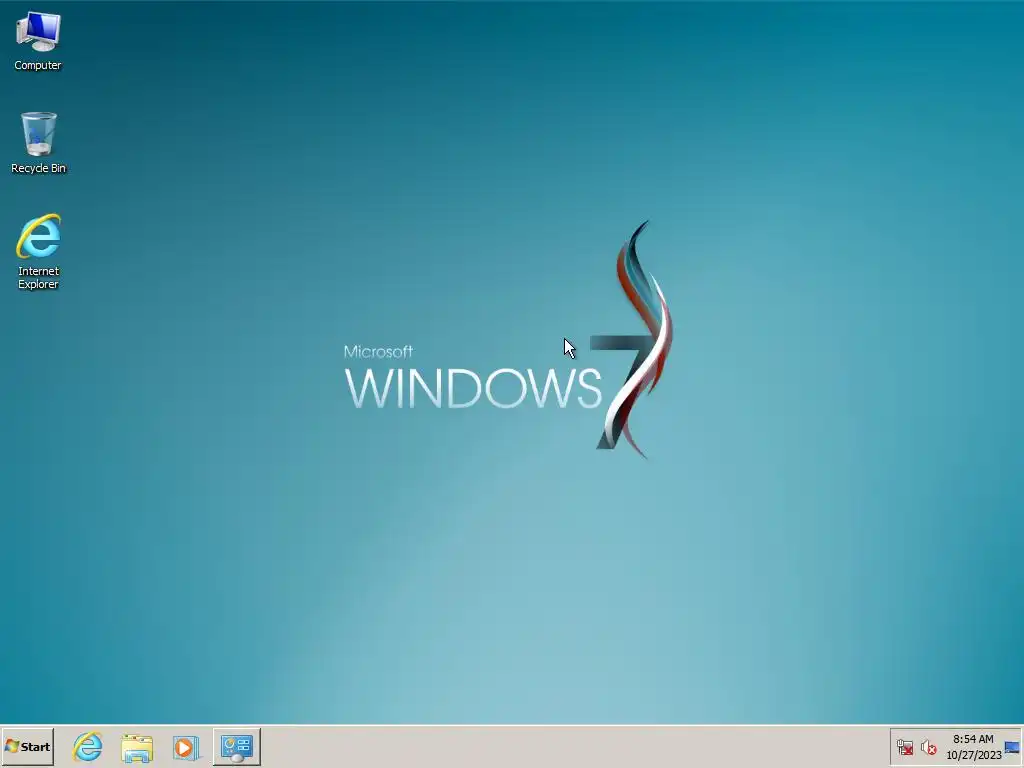Launch Windows Media Player from taskbar
Image resolution: width=1024 pixels, height=768 pixels.
(185, 747)
